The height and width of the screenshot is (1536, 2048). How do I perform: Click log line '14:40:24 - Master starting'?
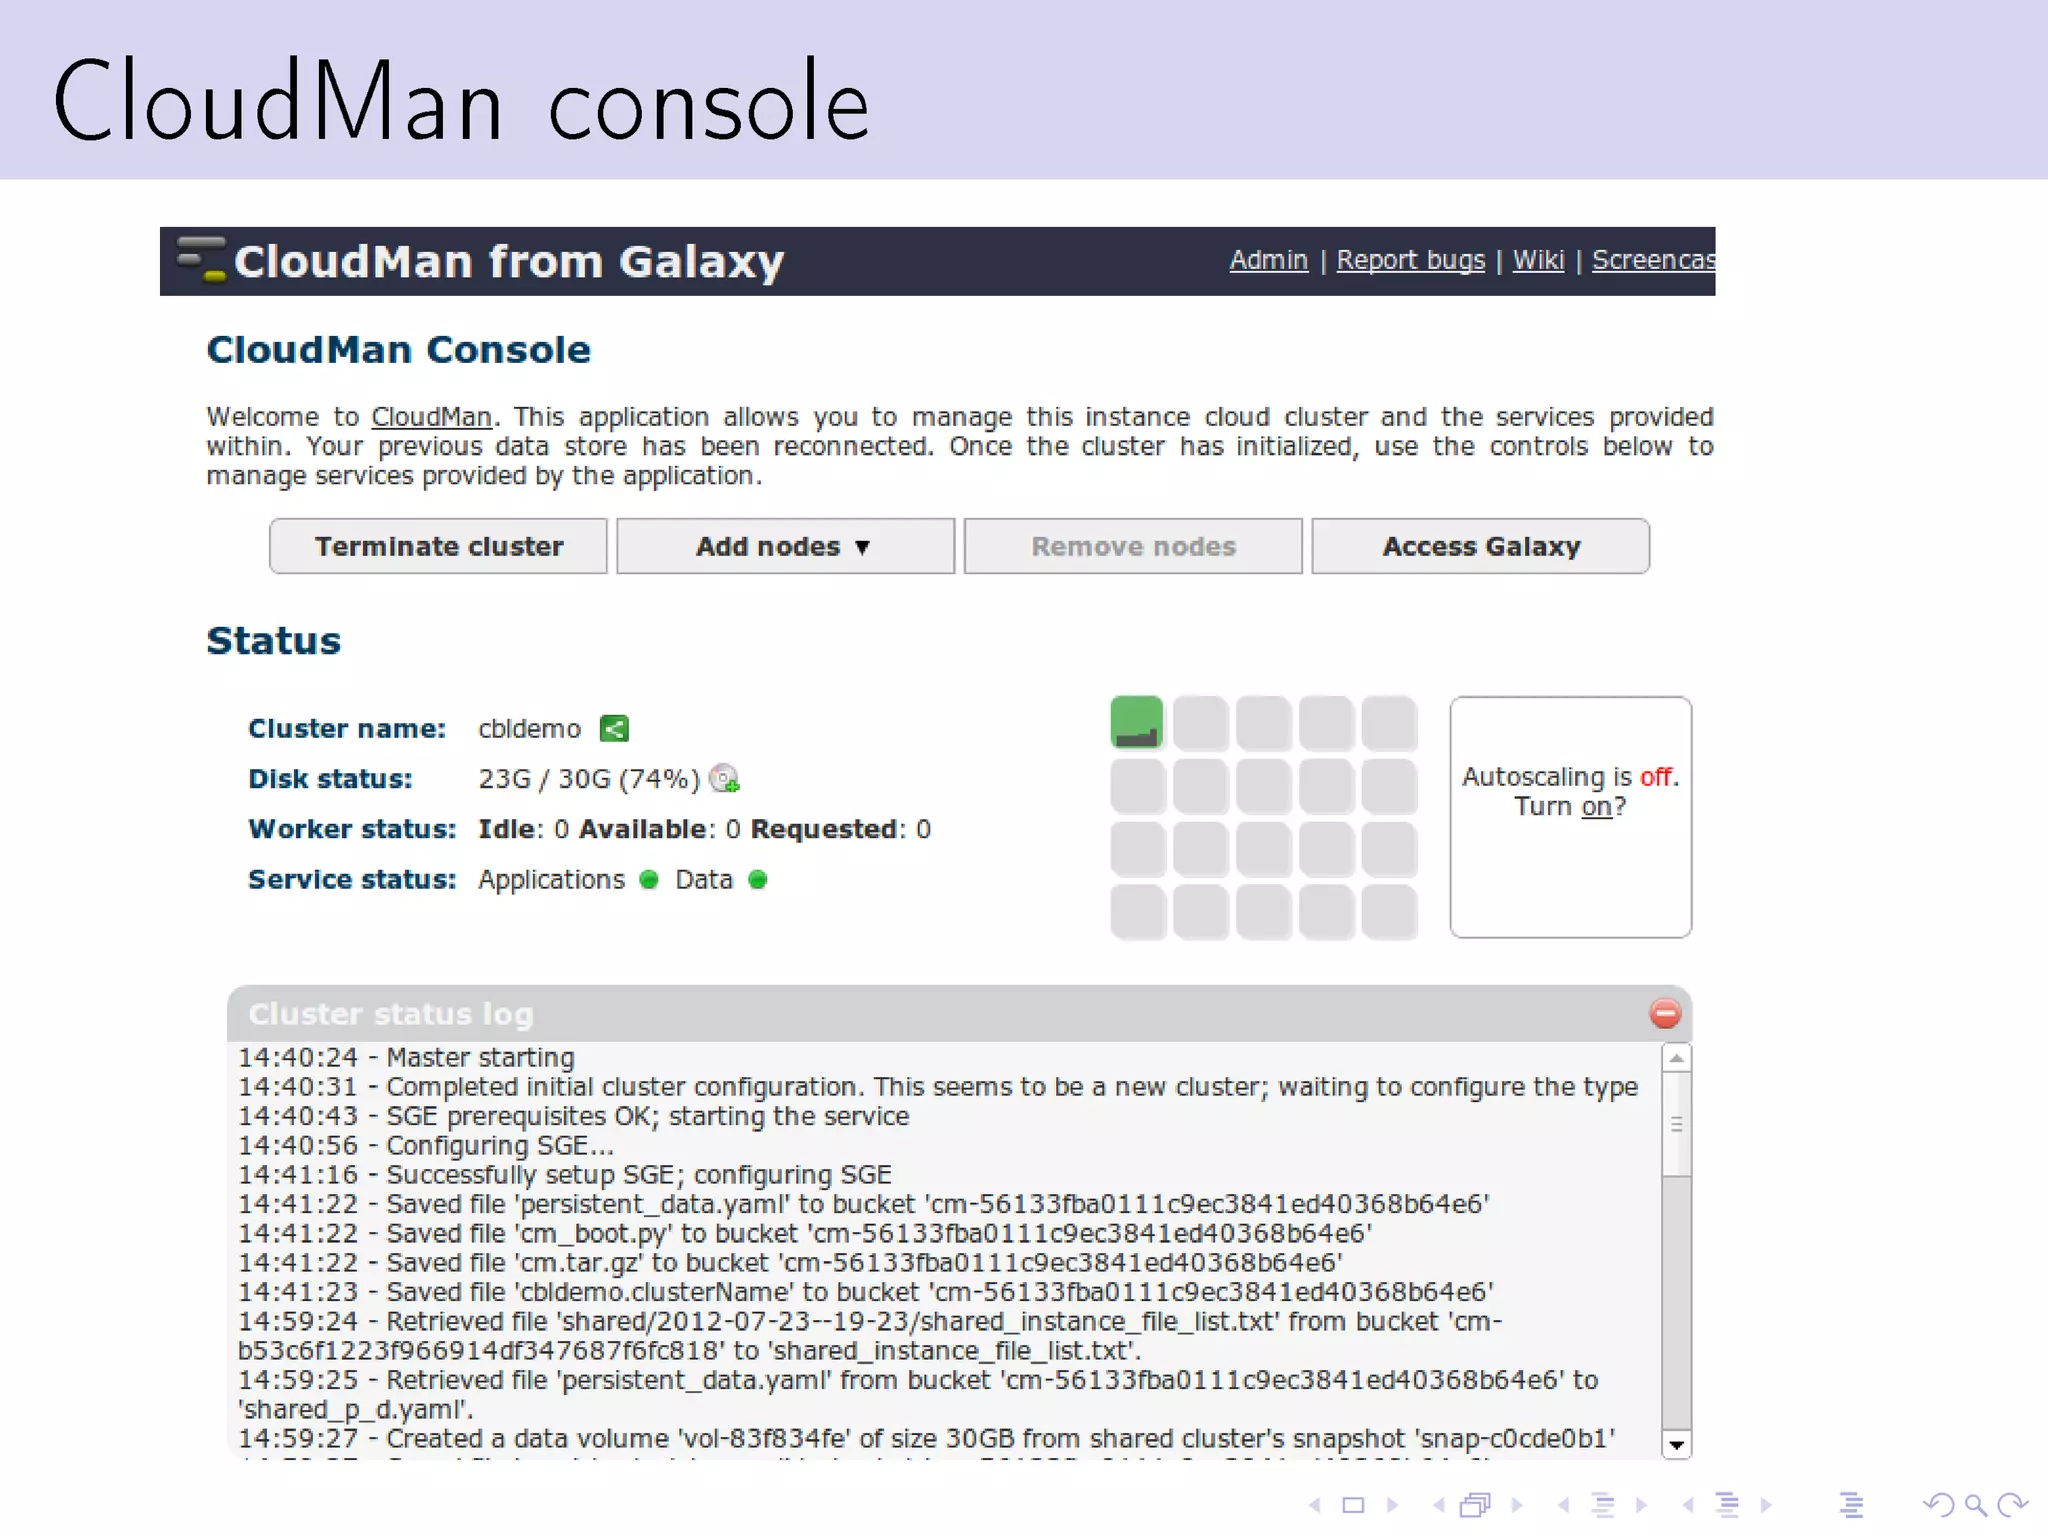(406, 1057)
